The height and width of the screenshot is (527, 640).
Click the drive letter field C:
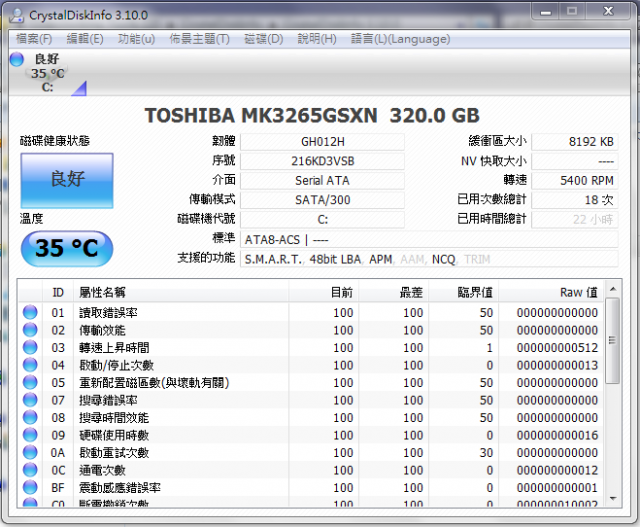pyautogui.click(x=322, y=219)
